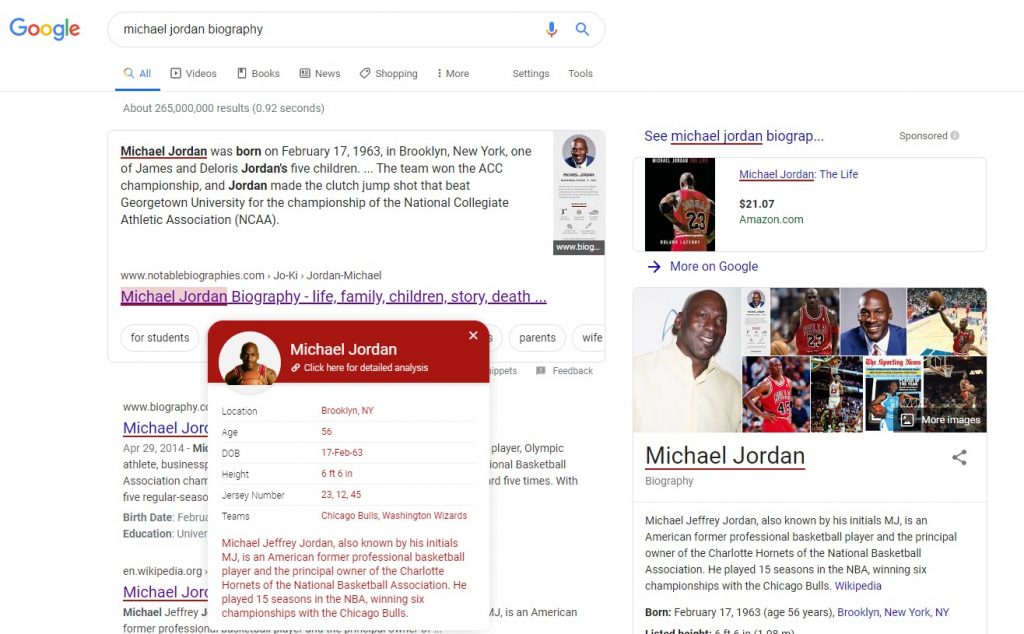This screenshot has height=634, width=1024.
Task: Click the 'About 265,000,000 results' text
Action: tap(223, 108)
